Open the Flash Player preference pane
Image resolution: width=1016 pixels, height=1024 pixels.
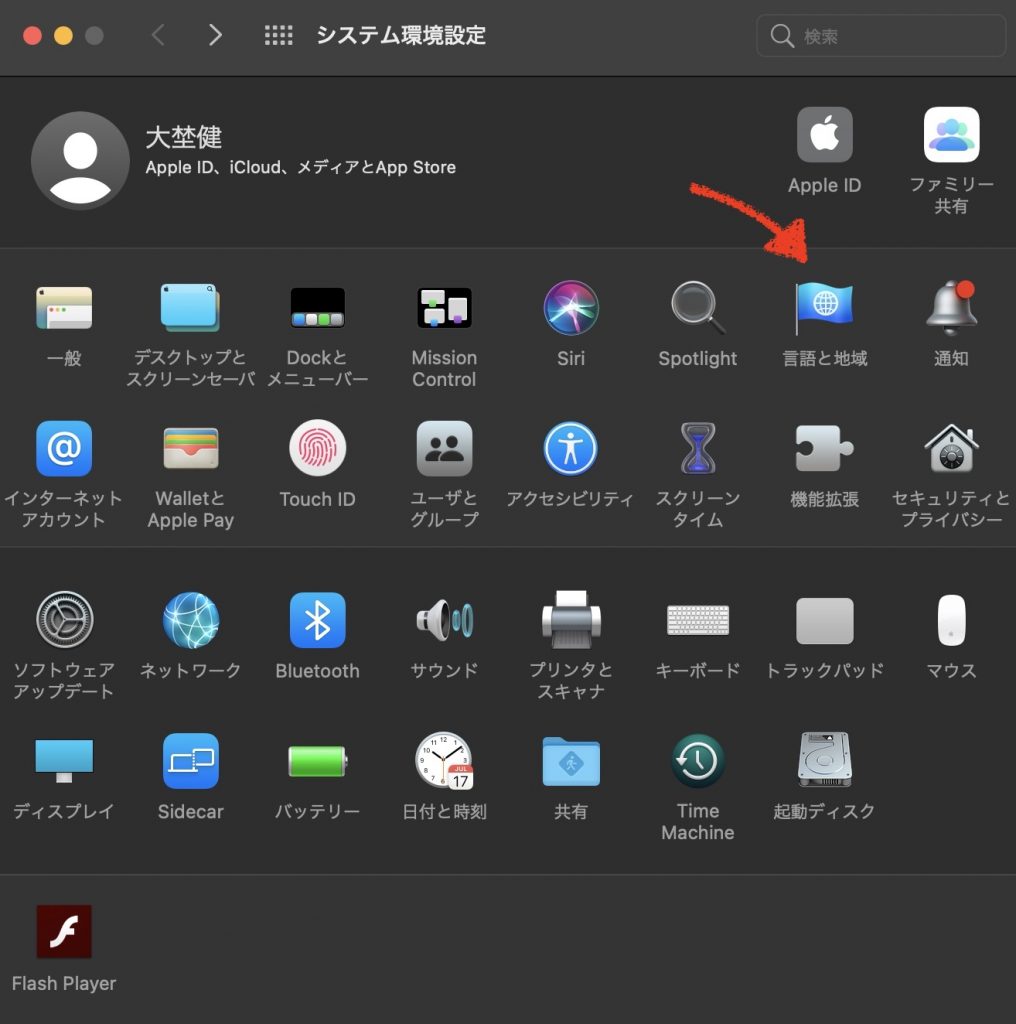coord(64,932)
